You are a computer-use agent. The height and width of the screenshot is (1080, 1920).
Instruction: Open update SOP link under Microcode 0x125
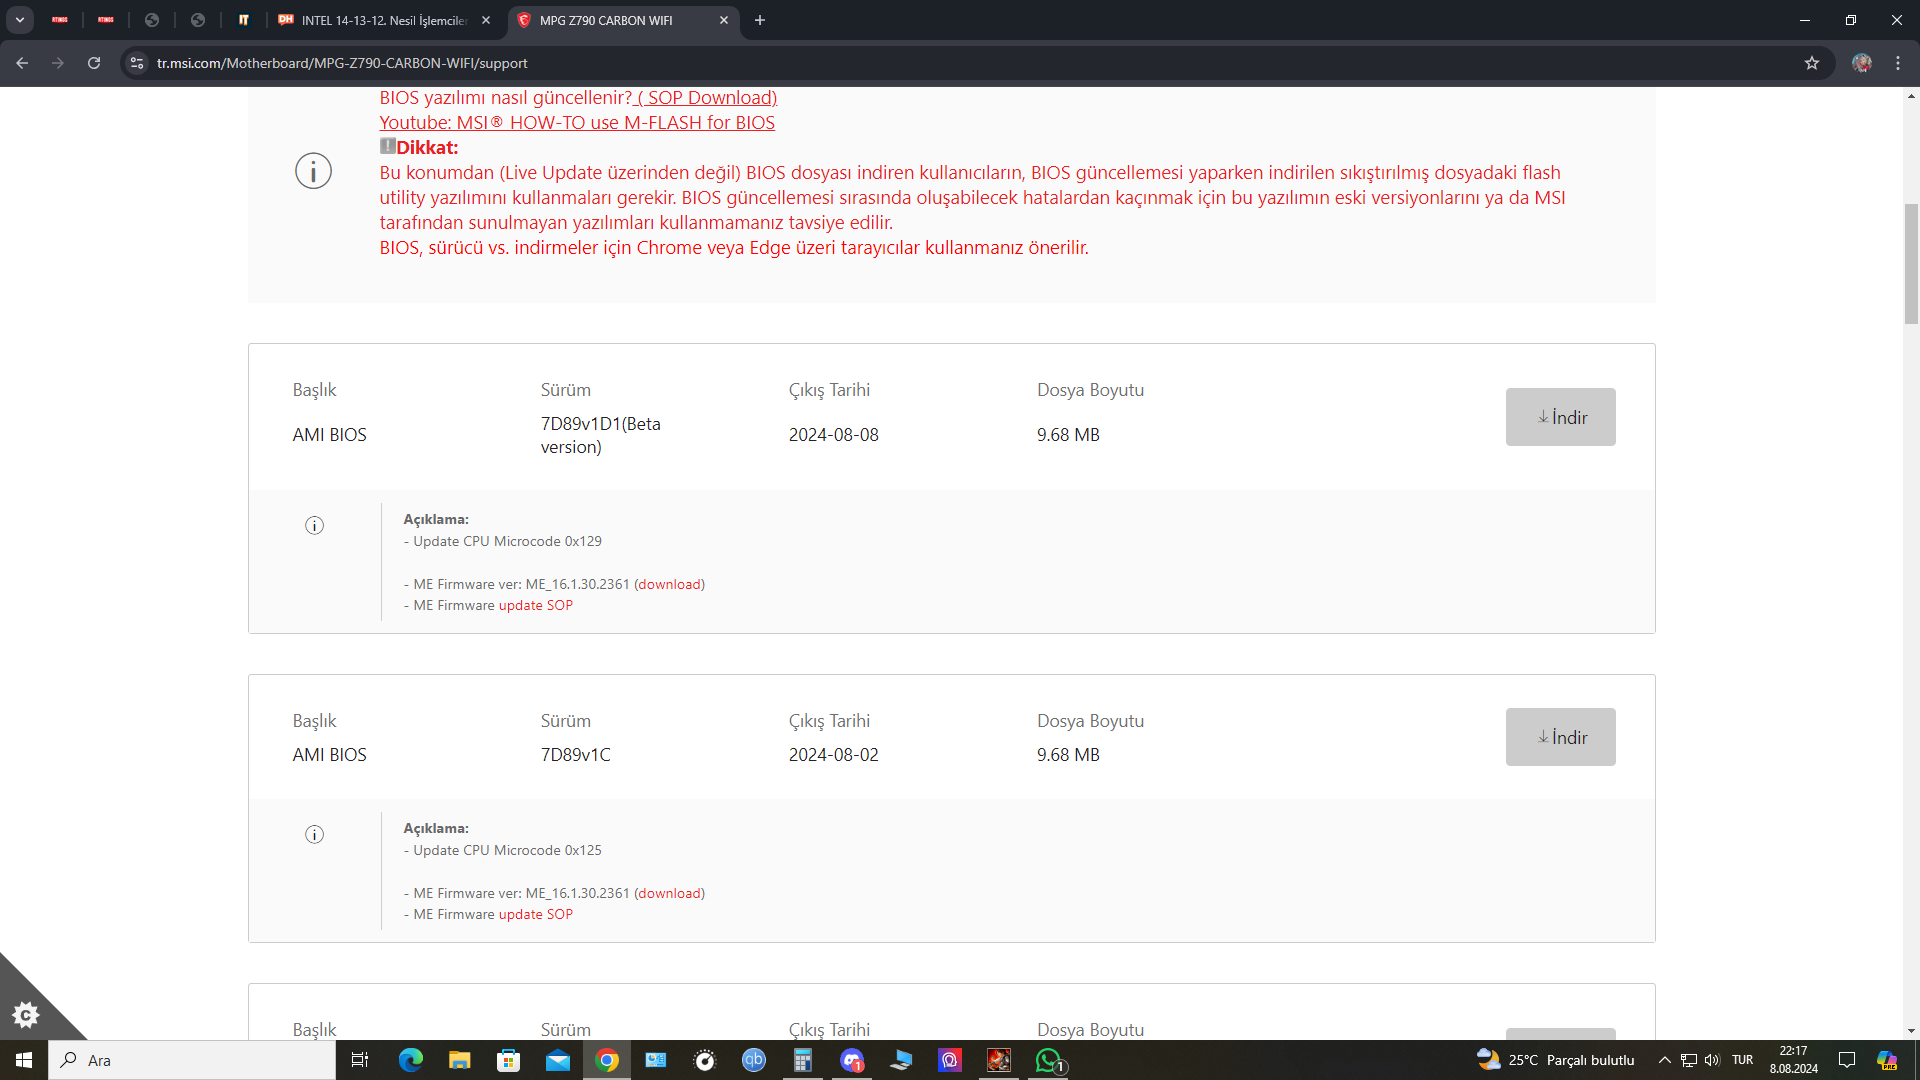pos(536,914)
